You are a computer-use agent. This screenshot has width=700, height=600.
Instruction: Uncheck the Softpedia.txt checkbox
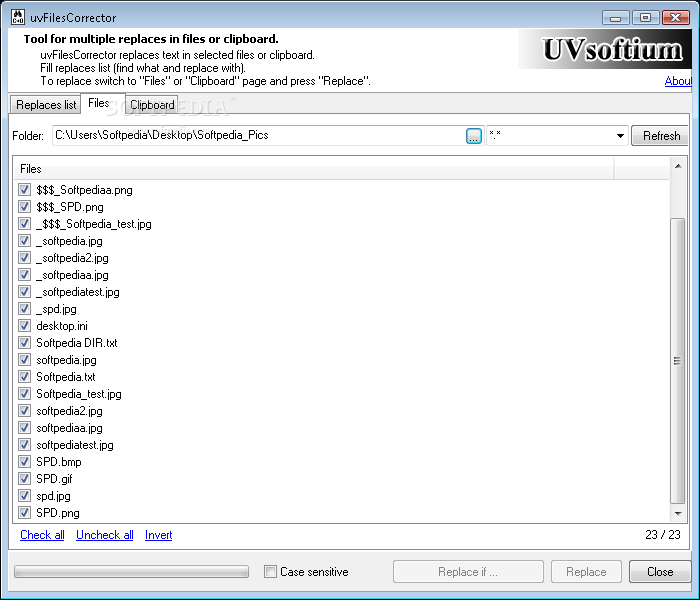25,376
